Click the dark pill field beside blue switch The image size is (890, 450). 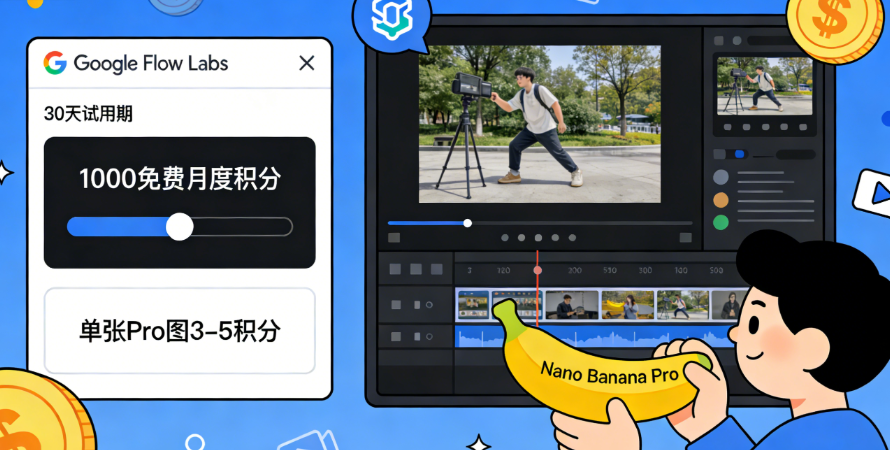coord(796,154)
